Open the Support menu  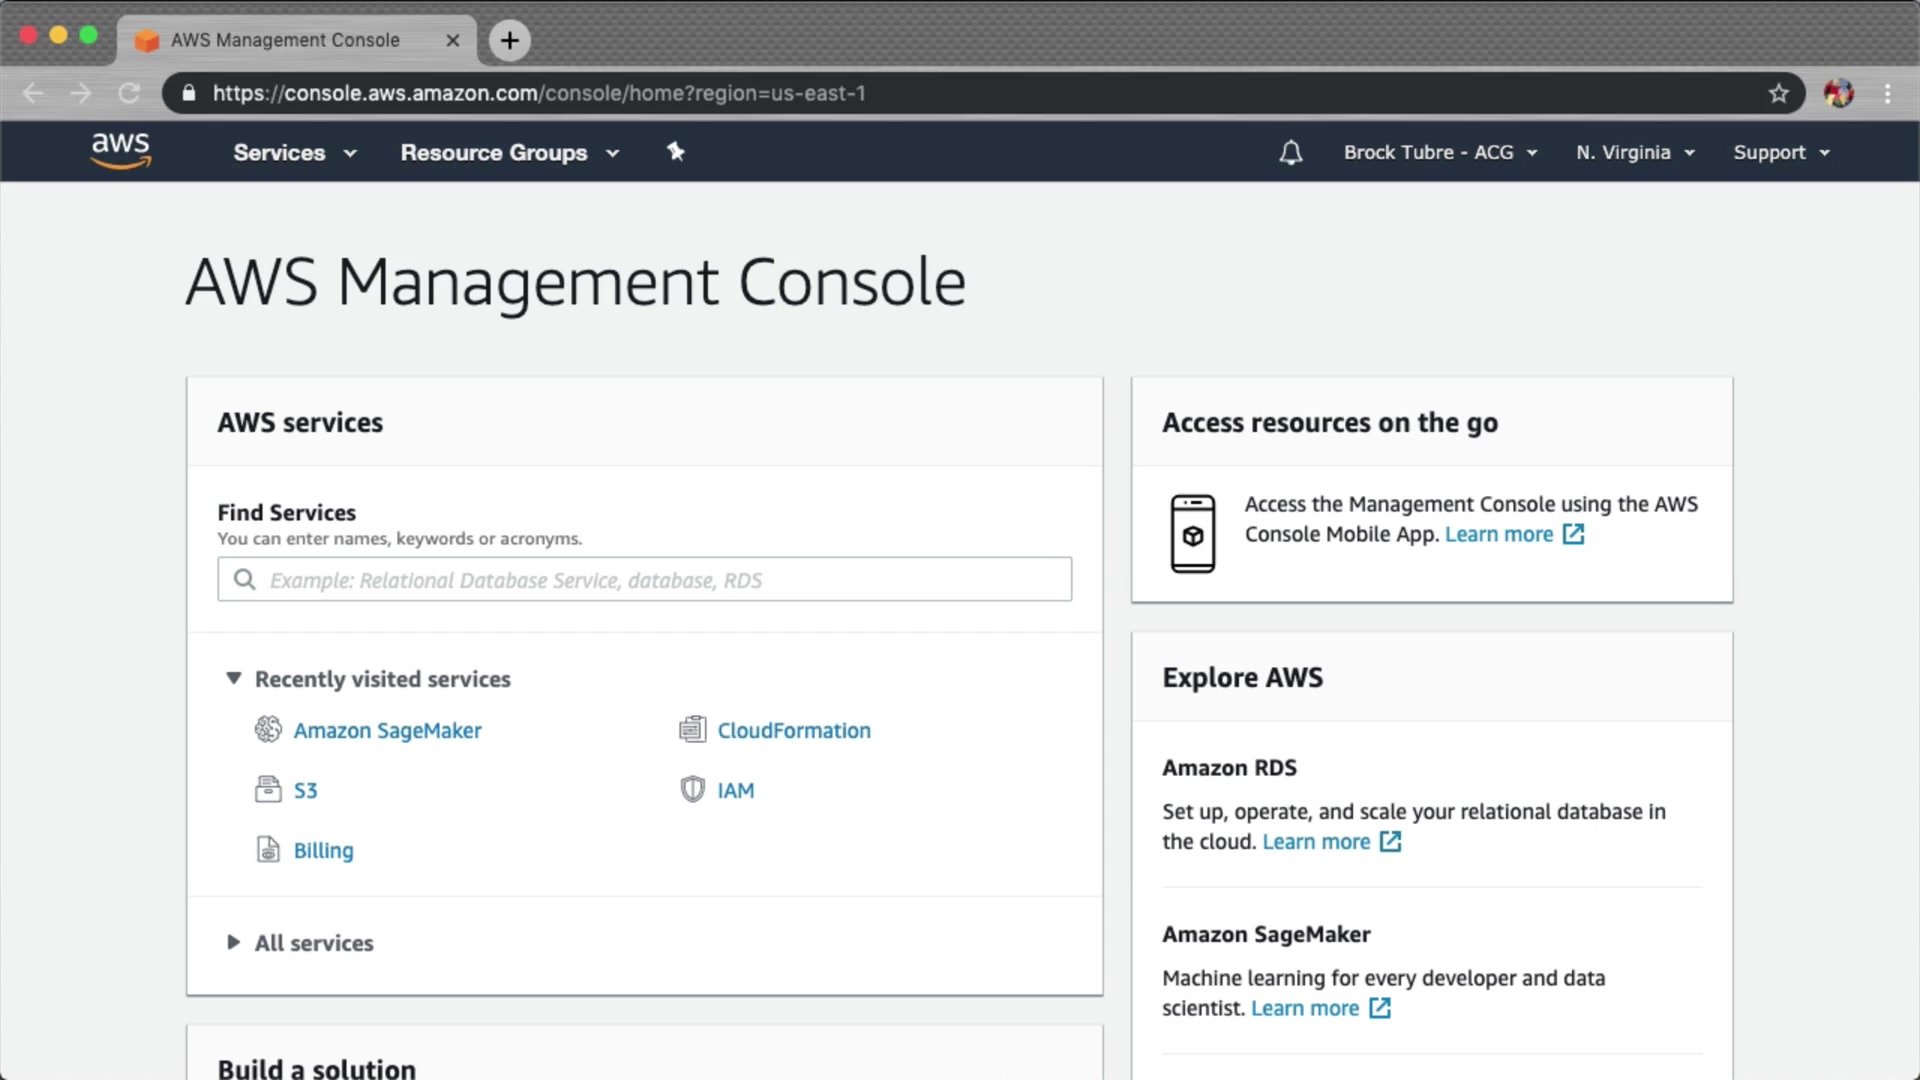(x=1780, y=153)
